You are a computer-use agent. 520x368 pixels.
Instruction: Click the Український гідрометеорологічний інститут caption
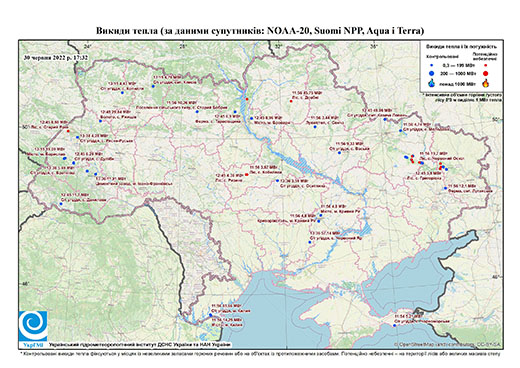coord(140,344)
